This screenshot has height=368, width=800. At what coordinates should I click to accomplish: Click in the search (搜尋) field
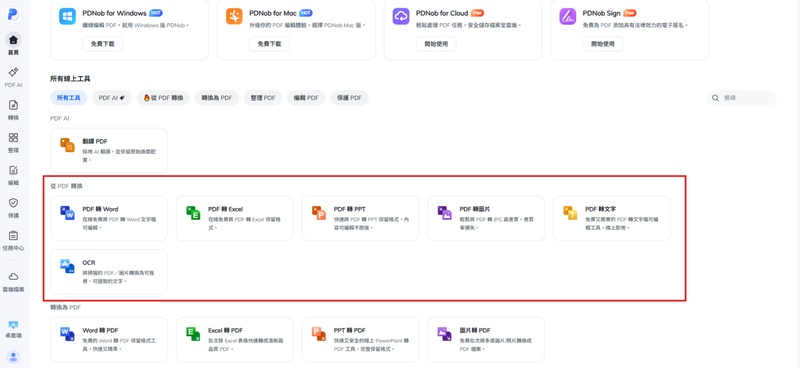(742, 98)
